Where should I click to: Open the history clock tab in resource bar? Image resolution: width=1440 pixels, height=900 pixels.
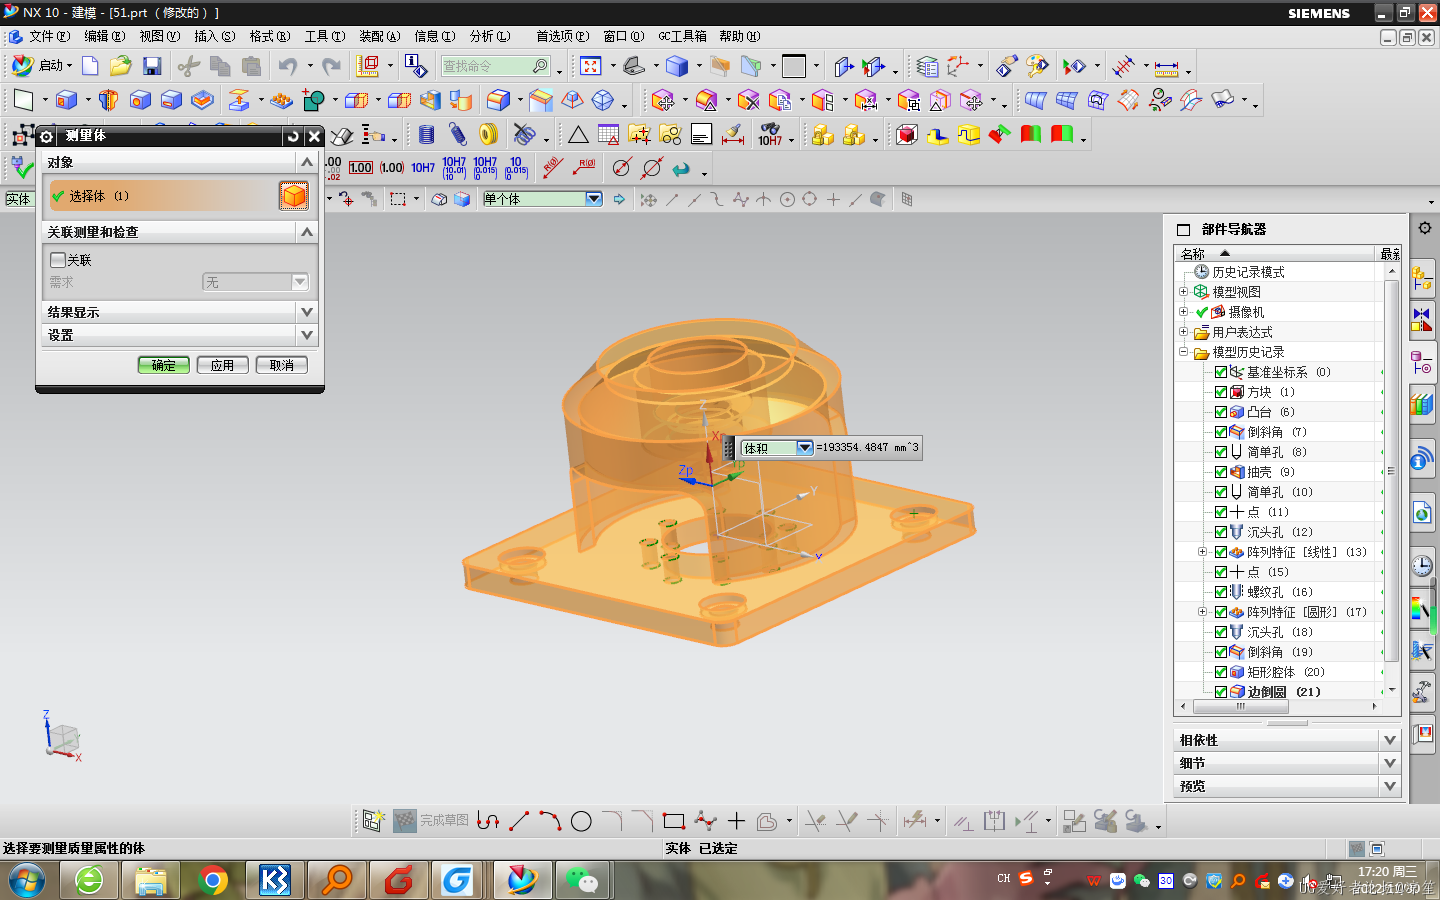pyautogui.click(x=1422, y=566)
